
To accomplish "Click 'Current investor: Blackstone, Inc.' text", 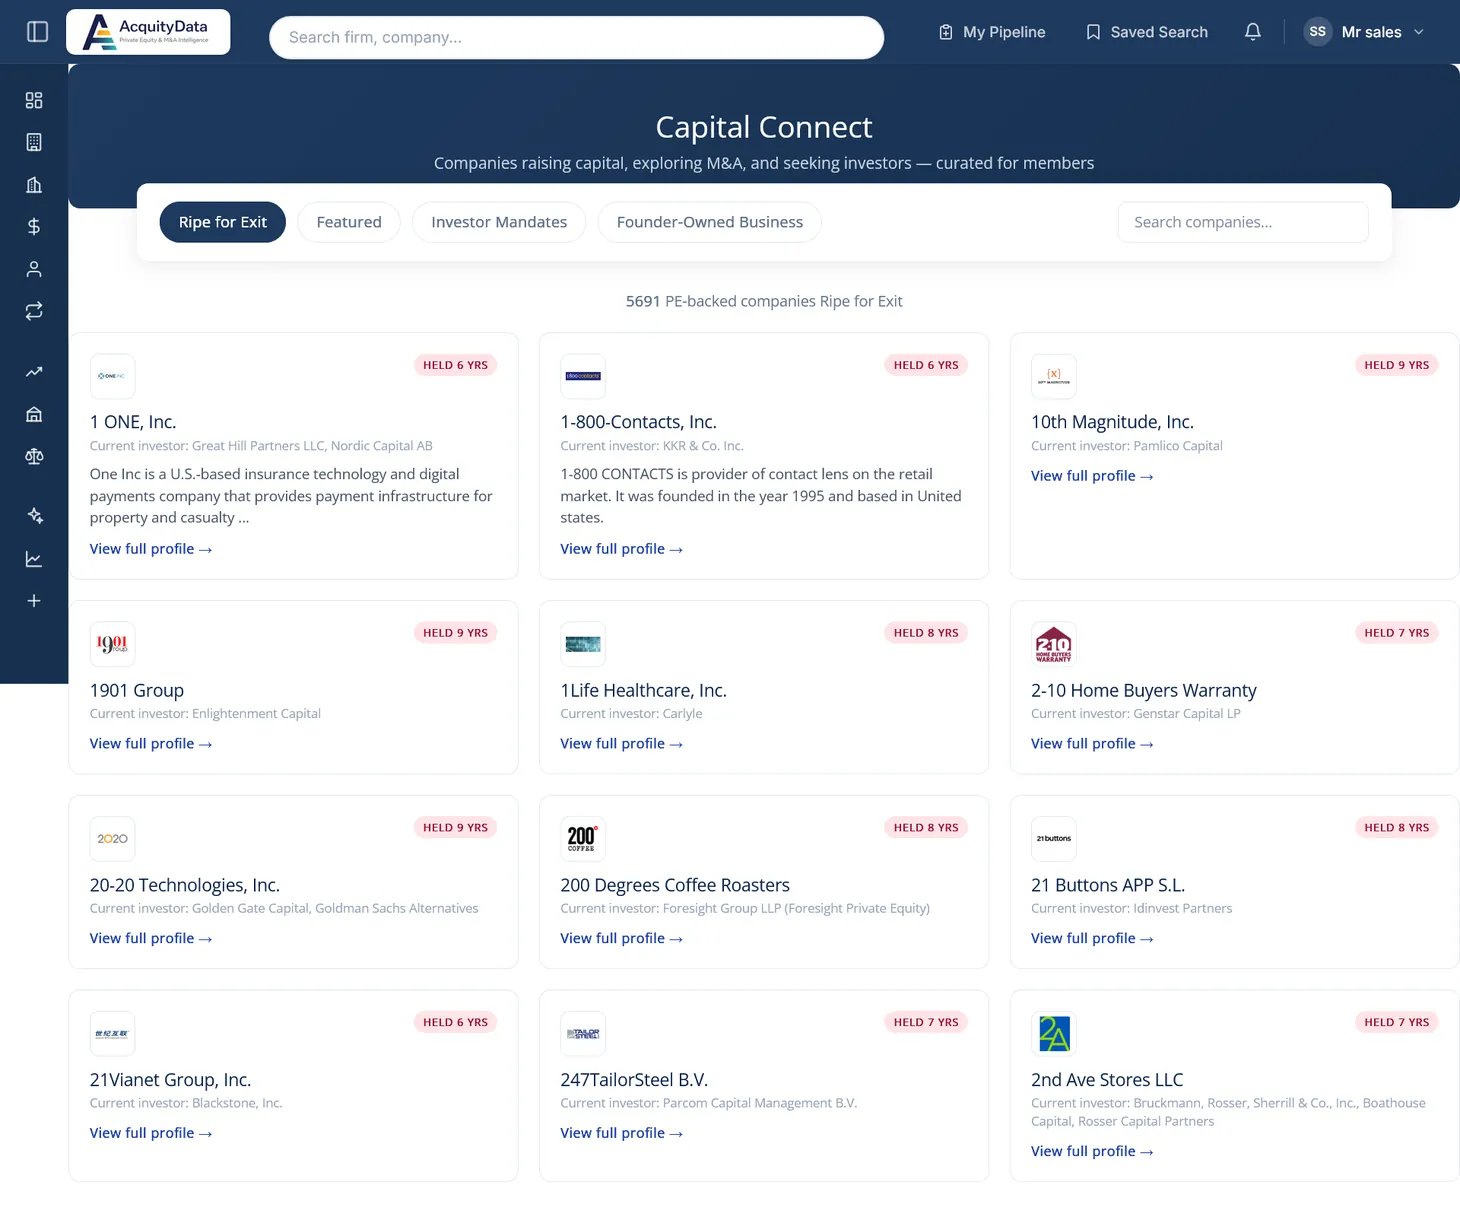I will coord(186,1103).
